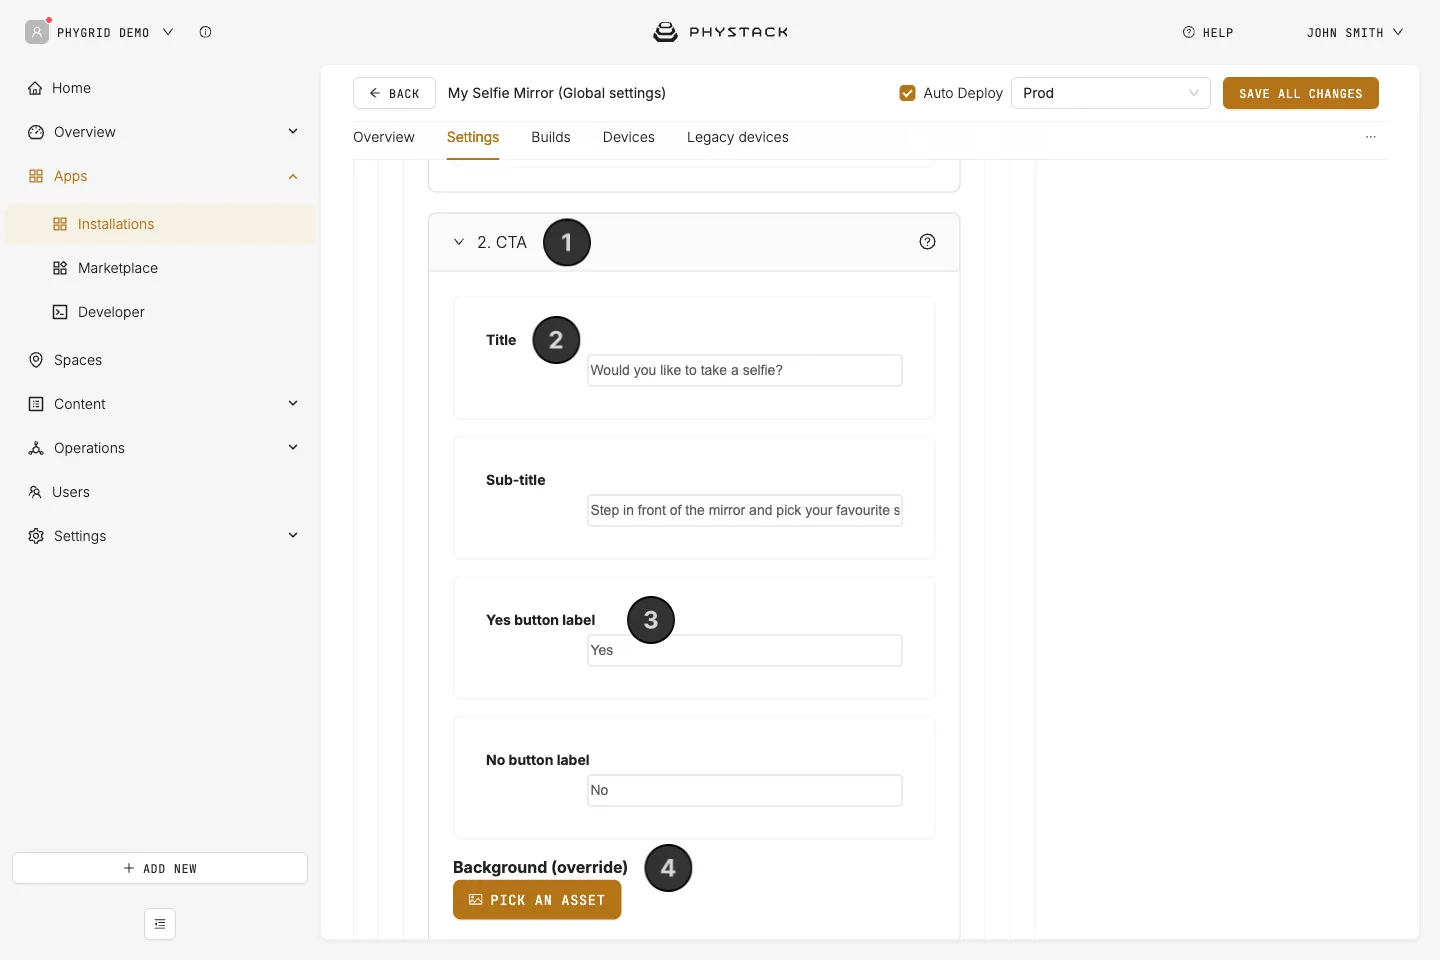This screenshot has width=1440, height=960.
Task: Click the Users icon in sidebar
Action: click(x=35, y=492)
